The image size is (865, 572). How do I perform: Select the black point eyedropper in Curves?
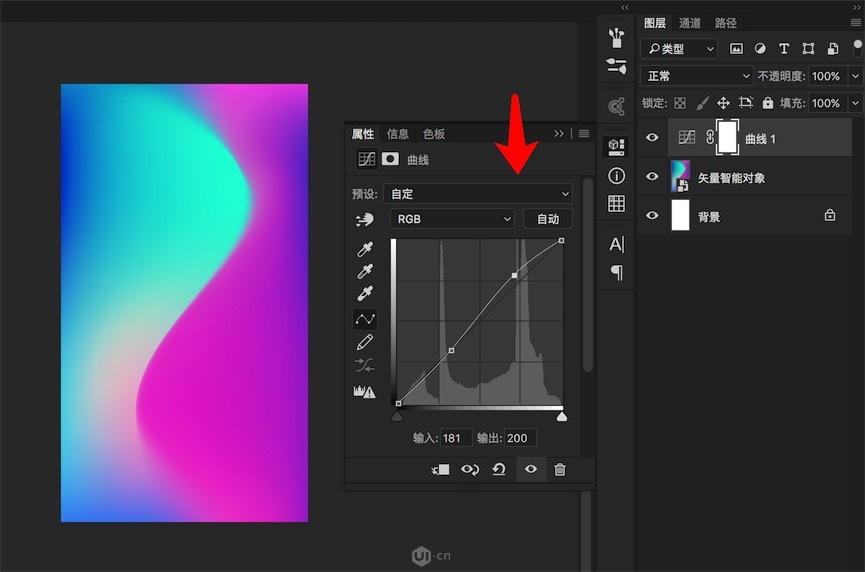[365, 249]
